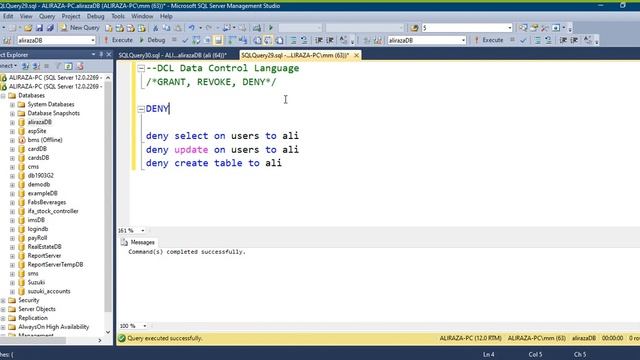
Task: Click the Save icon in toolbar
Action: pyautogui.click(x=39, y=28)
